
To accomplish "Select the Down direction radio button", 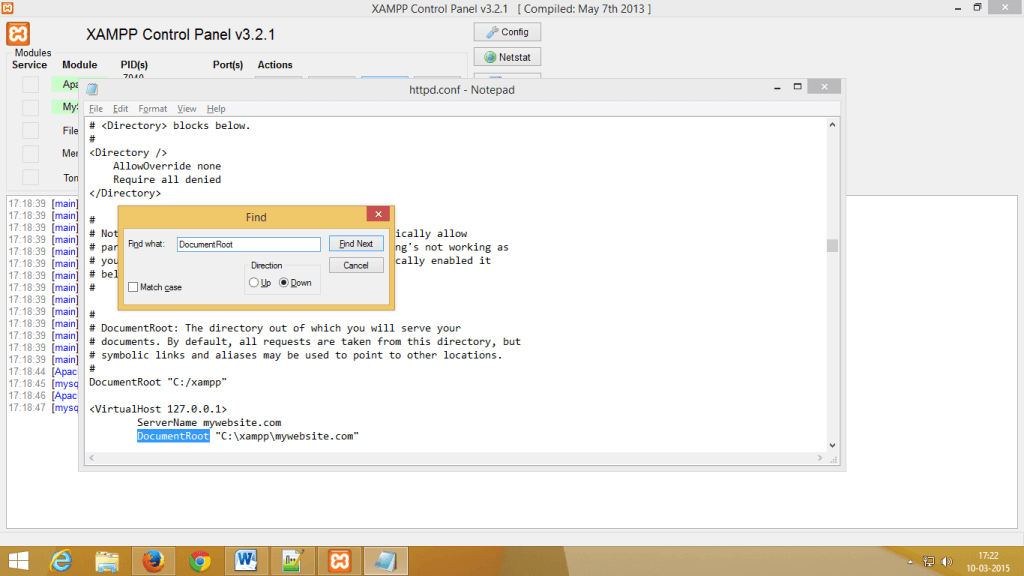I will click(283, 283).
